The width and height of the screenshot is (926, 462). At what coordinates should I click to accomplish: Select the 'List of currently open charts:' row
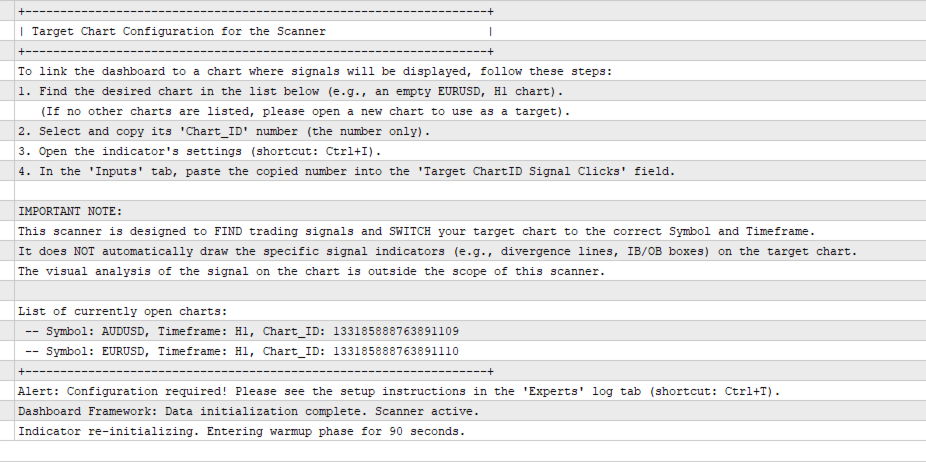click(470, 311)
